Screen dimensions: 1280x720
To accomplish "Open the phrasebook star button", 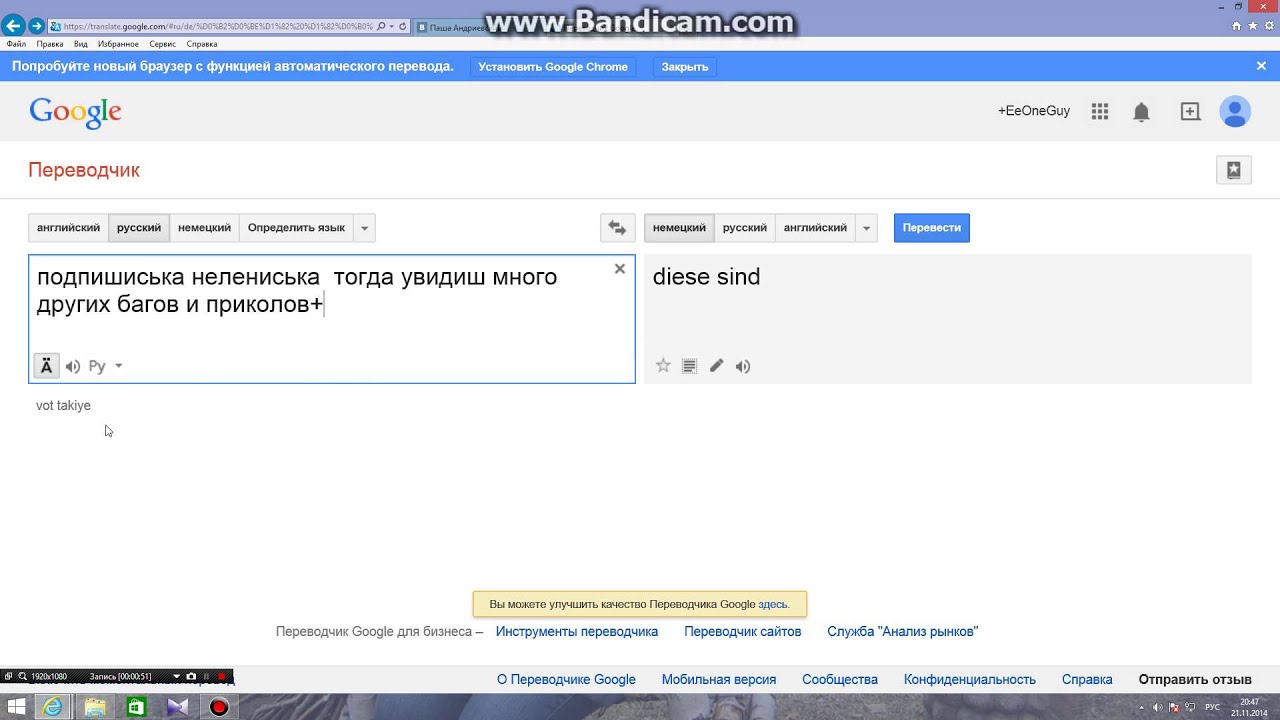I will point(1234,170).
